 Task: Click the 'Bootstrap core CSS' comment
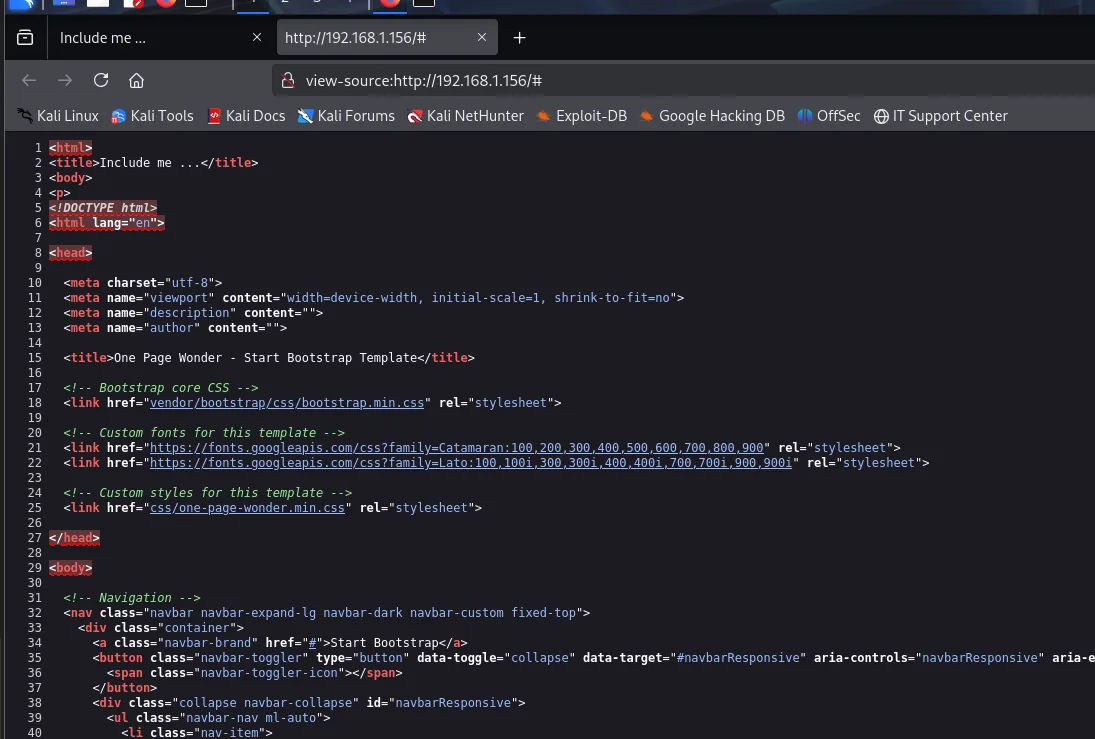(x=161, y=388)
